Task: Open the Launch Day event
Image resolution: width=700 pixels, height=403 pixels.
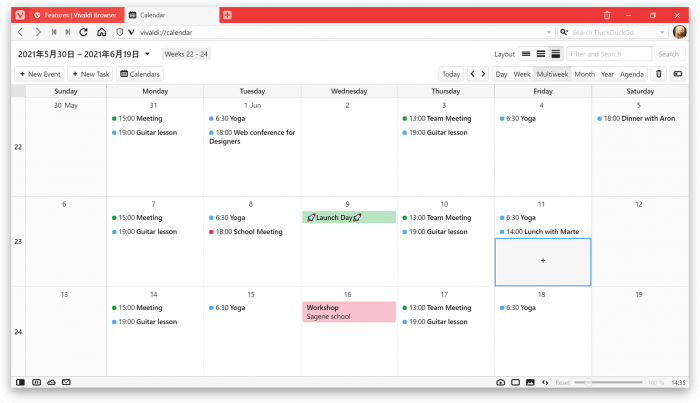Action: [349, 217]
